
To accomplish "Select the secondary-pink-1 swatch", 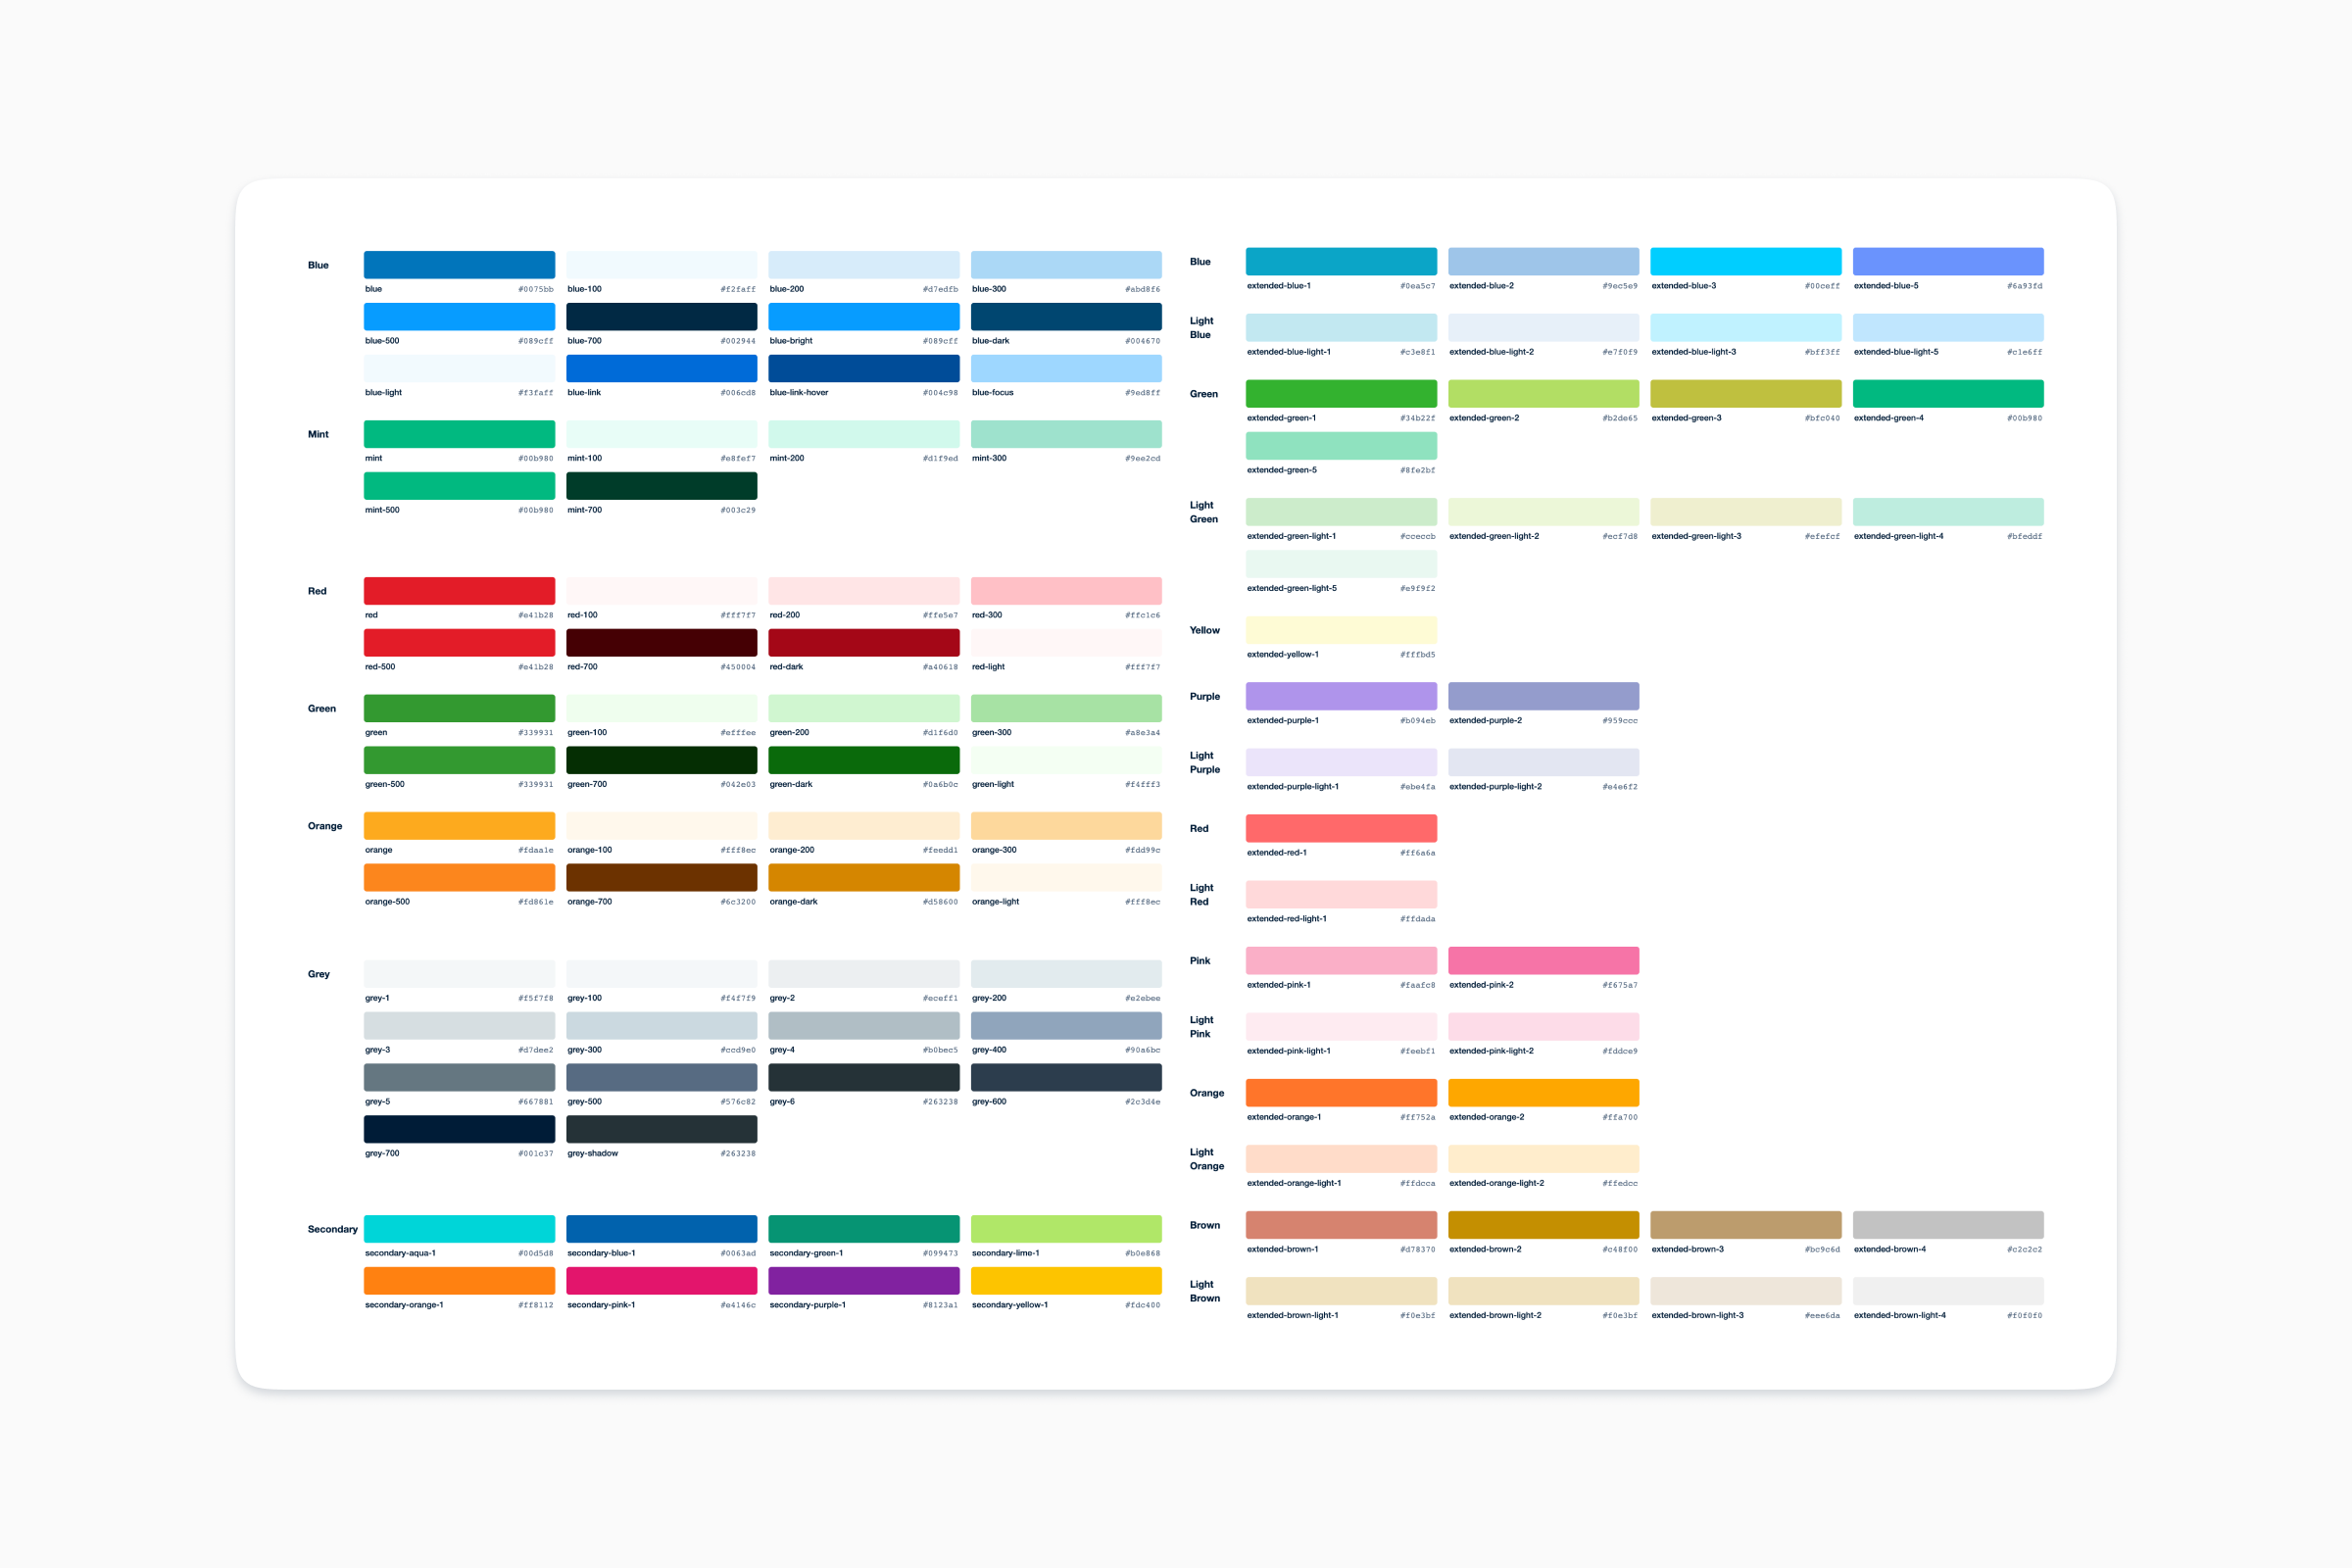I will tap(661, 1281).
